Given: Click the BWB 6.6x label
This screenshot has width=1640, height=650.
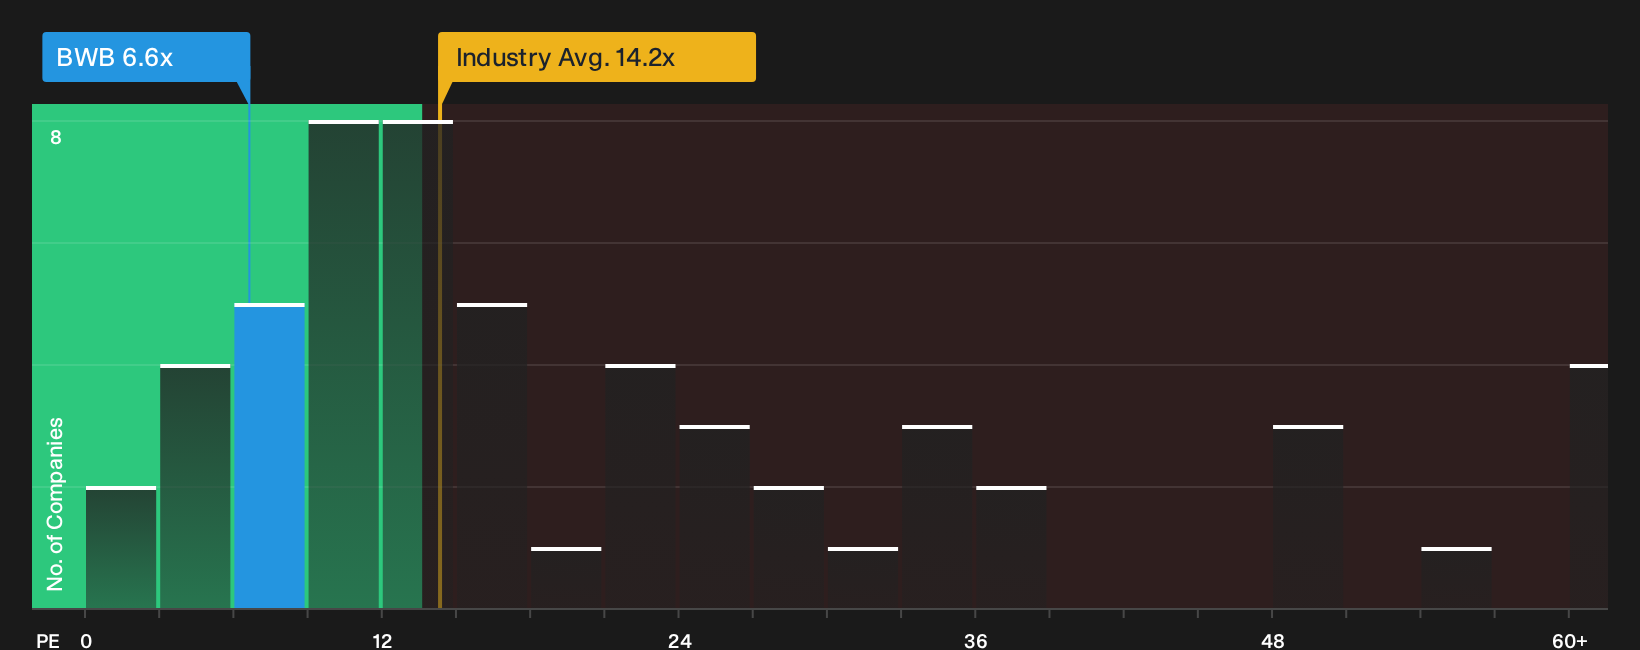Looking at the screenshot, I should click(146, 57).
